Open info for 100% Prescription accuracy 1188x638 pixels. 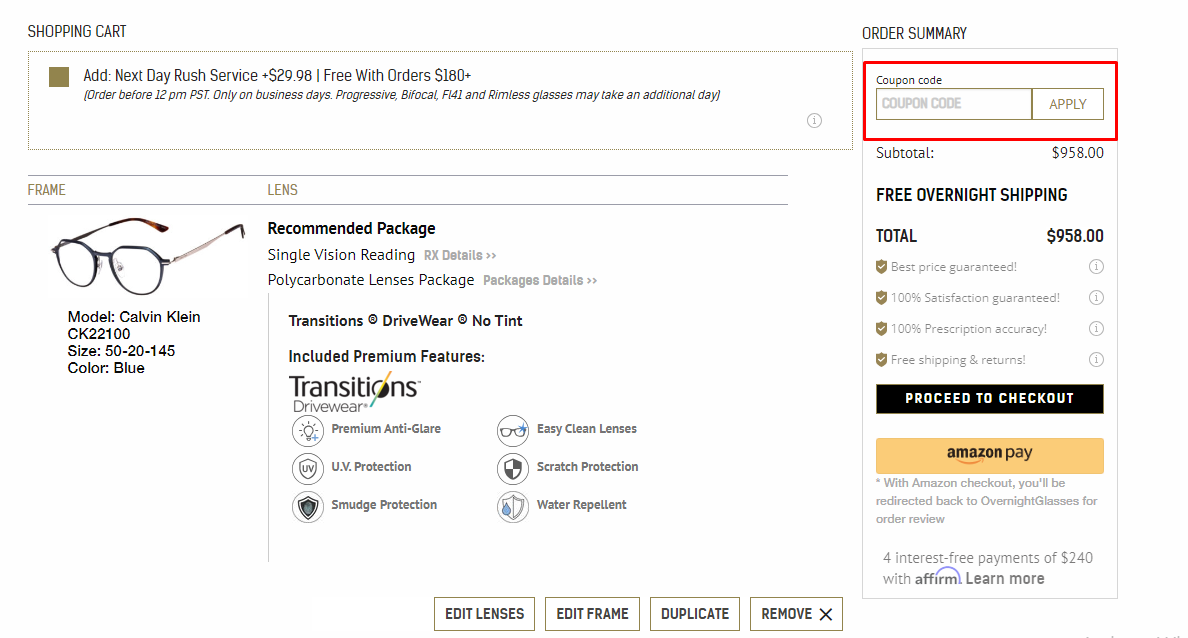(1096, 329)
